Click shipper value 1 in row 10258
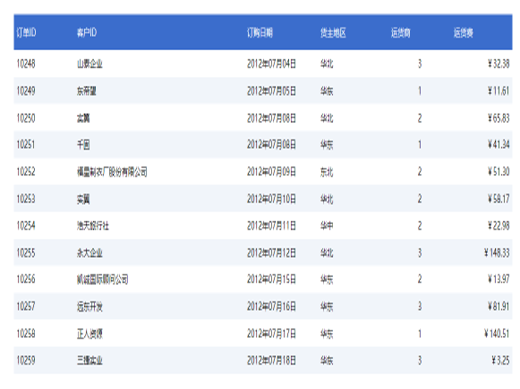The image size is (520, 389). click(x=420, y=333)
